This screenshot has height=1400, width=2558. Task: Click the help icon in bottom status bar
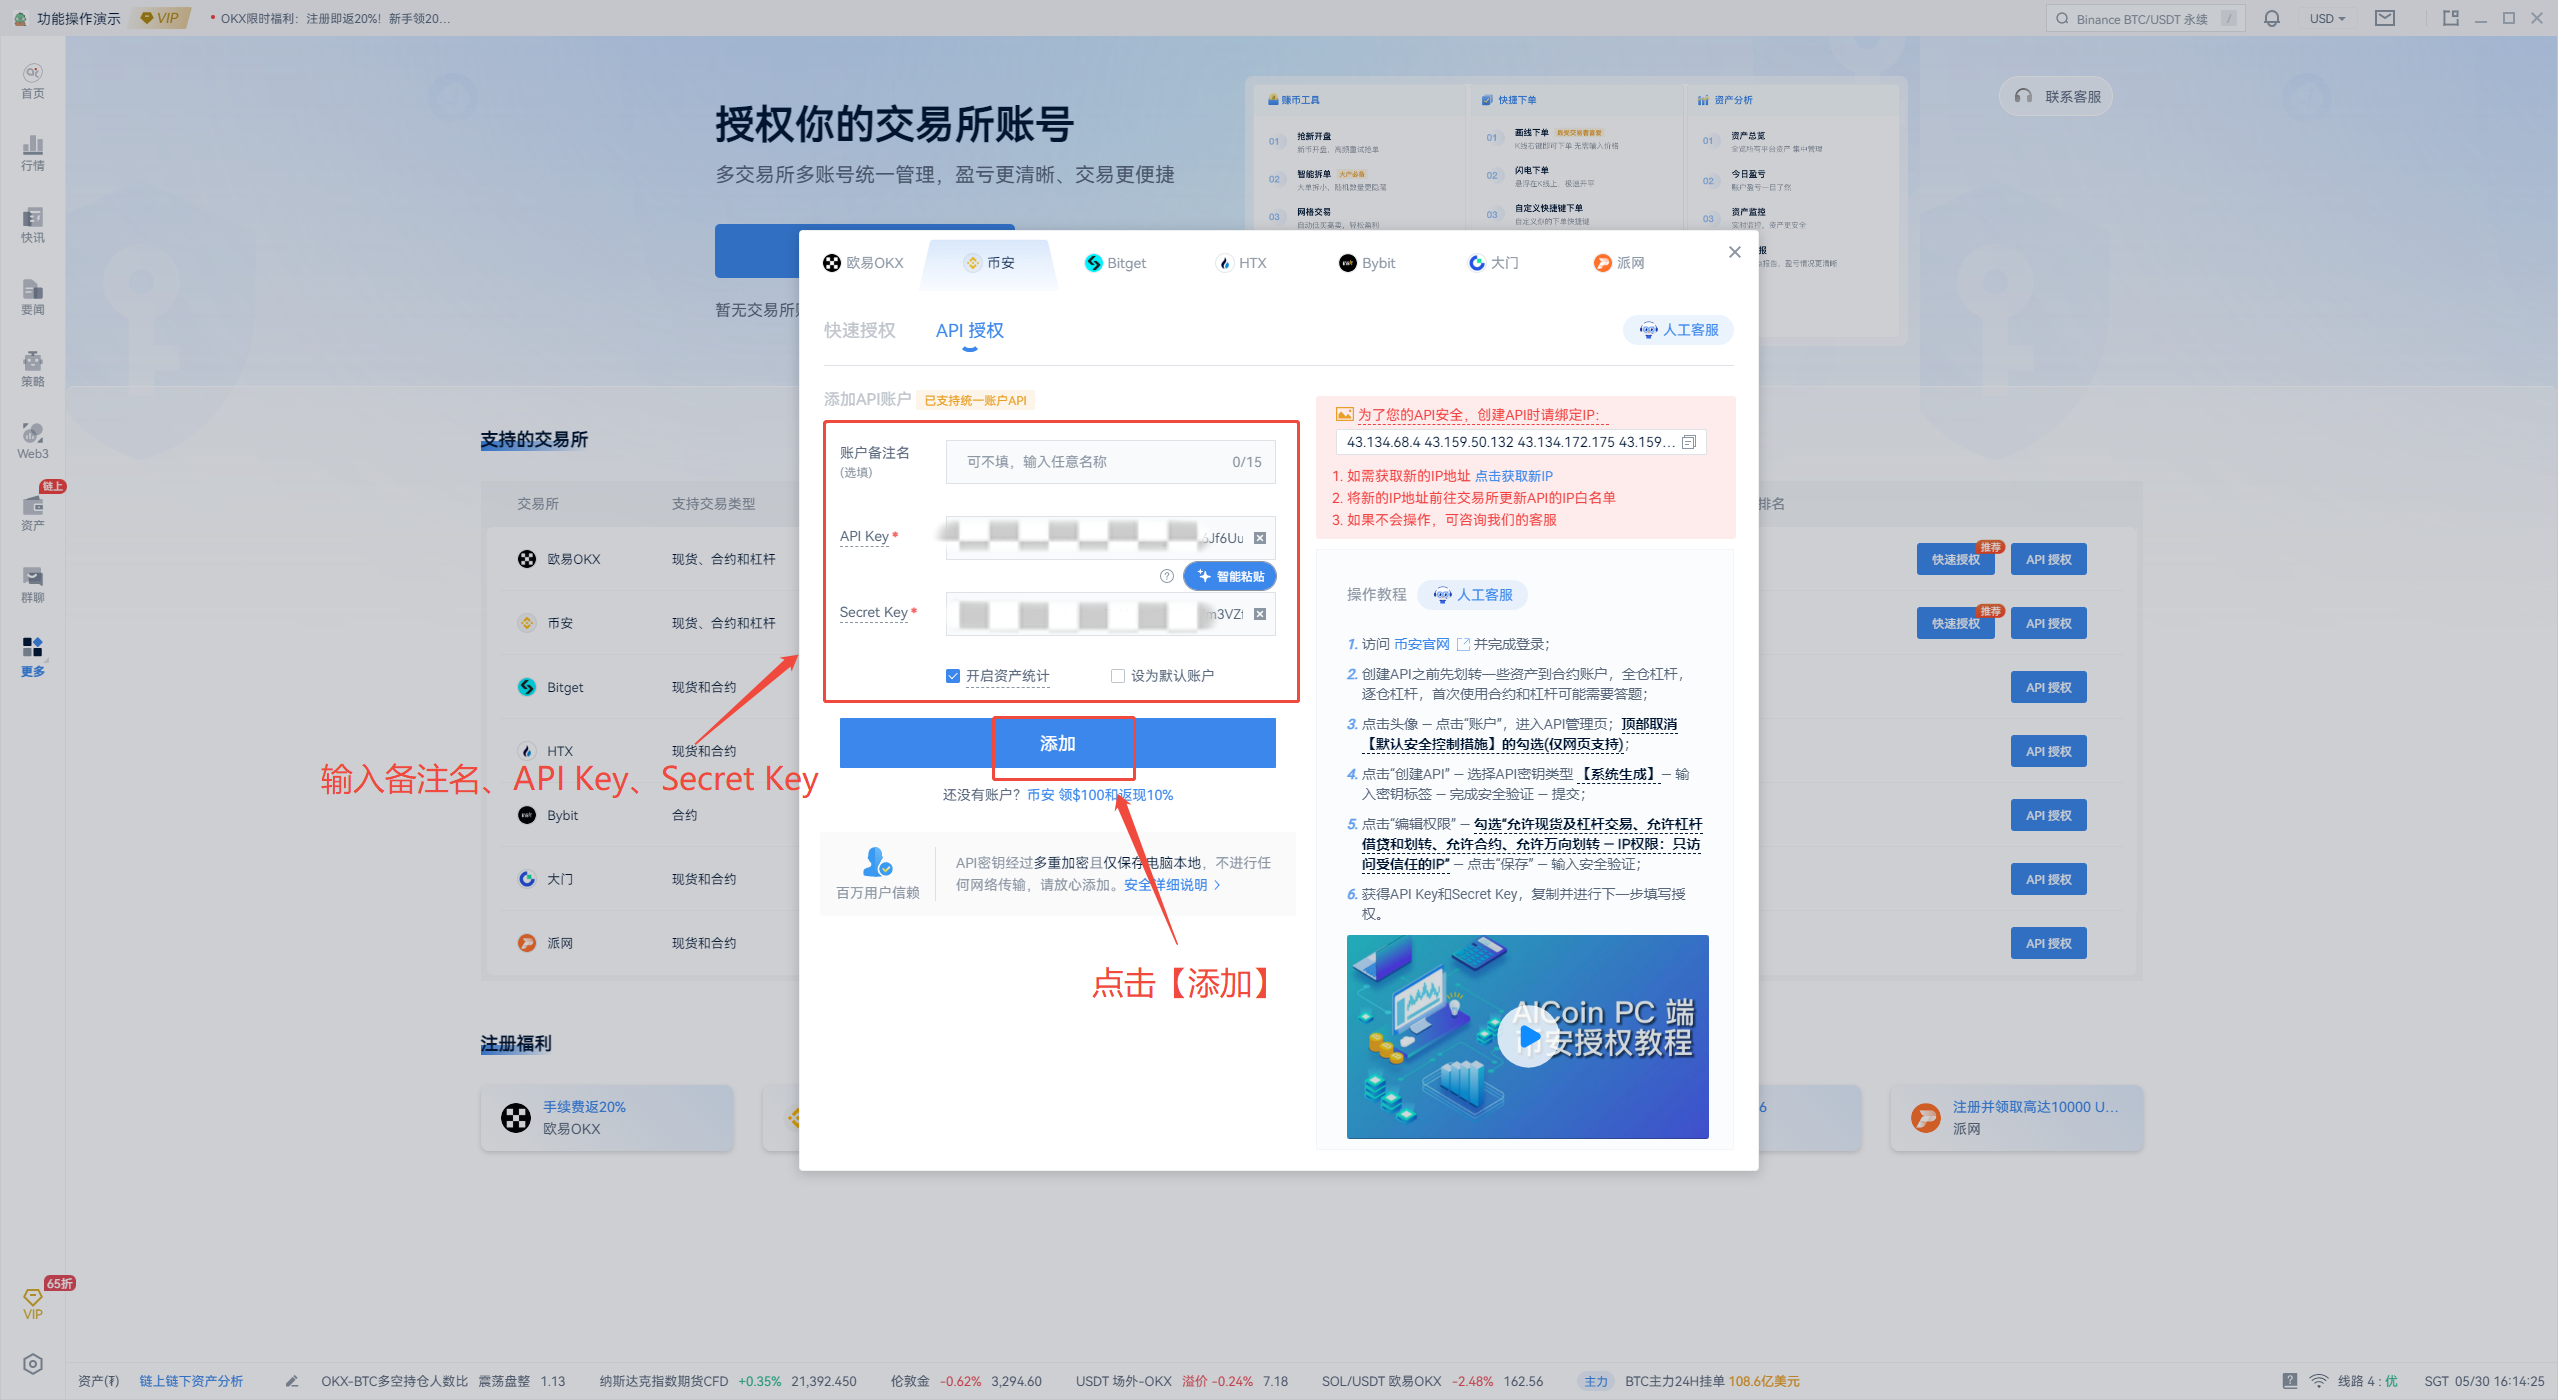pos(2290,1381)
